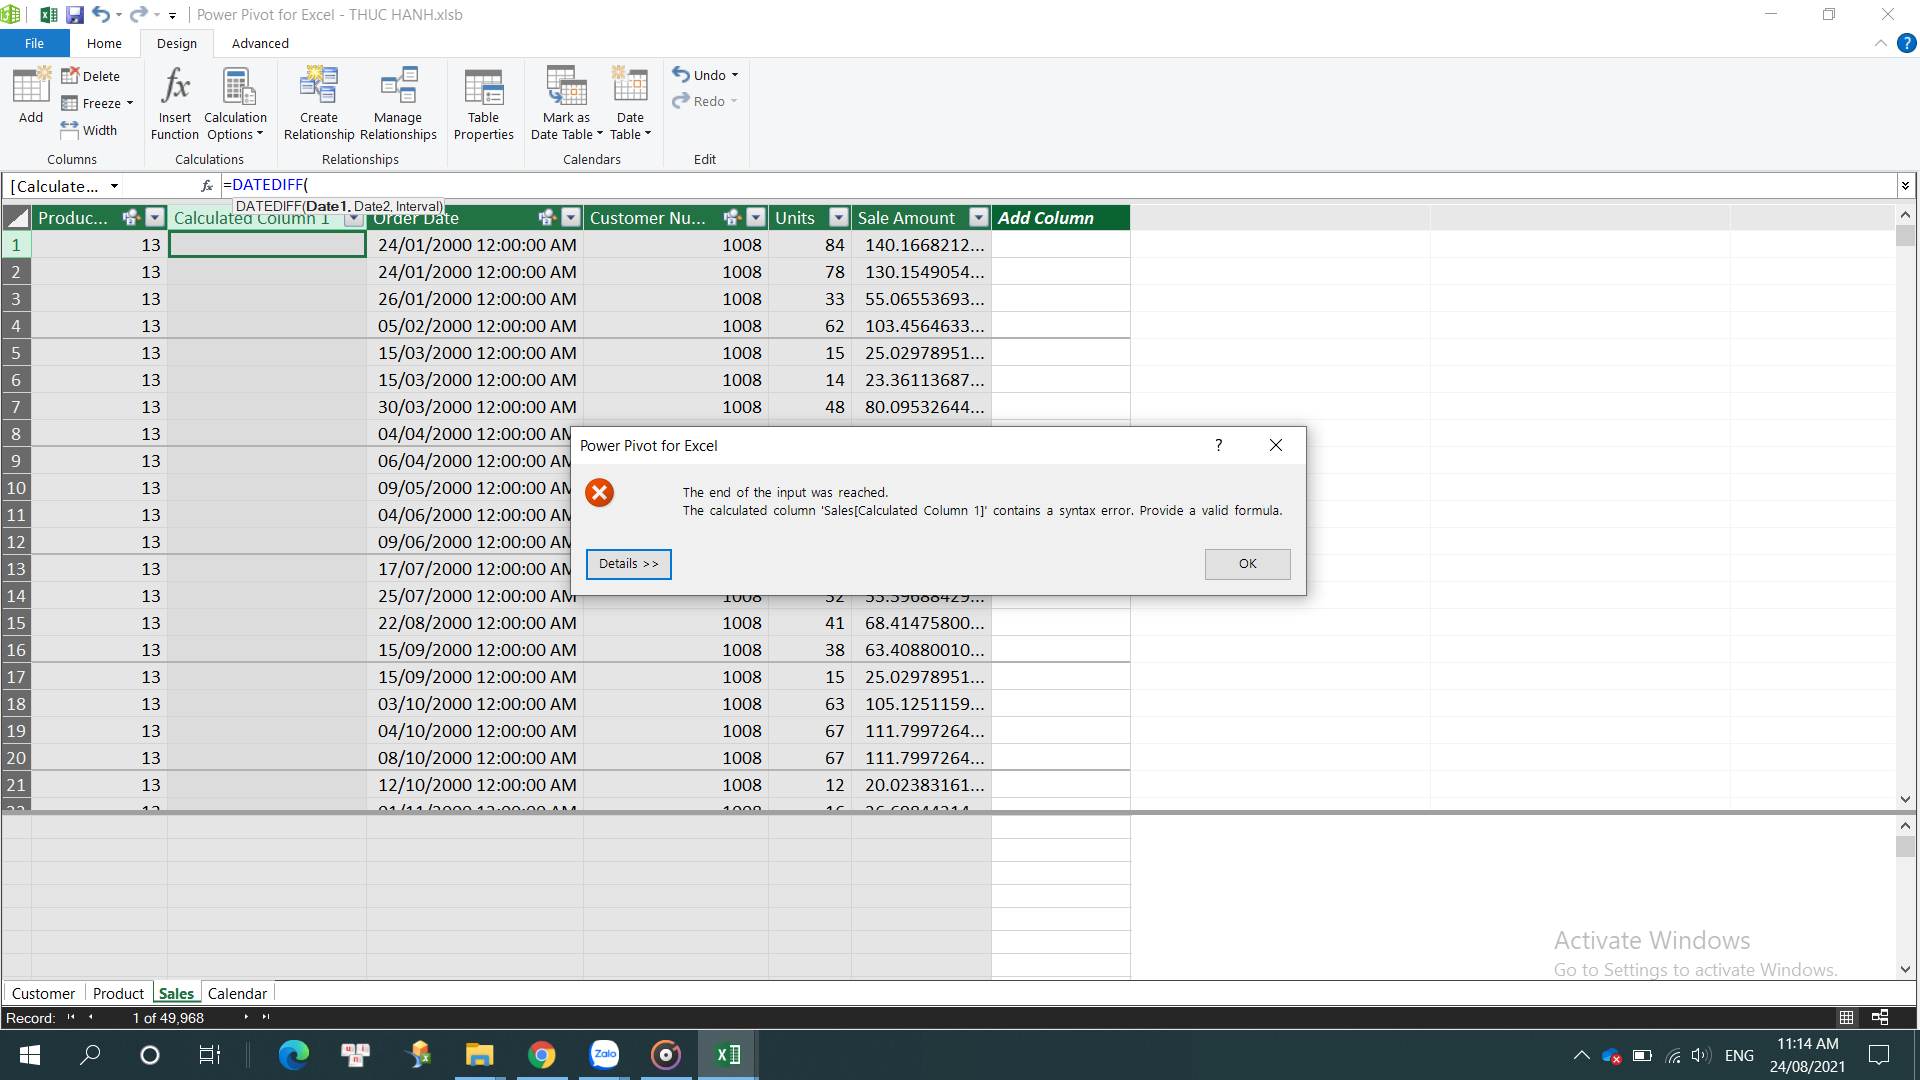Open Product column filter dropdown

coord(155,218)
